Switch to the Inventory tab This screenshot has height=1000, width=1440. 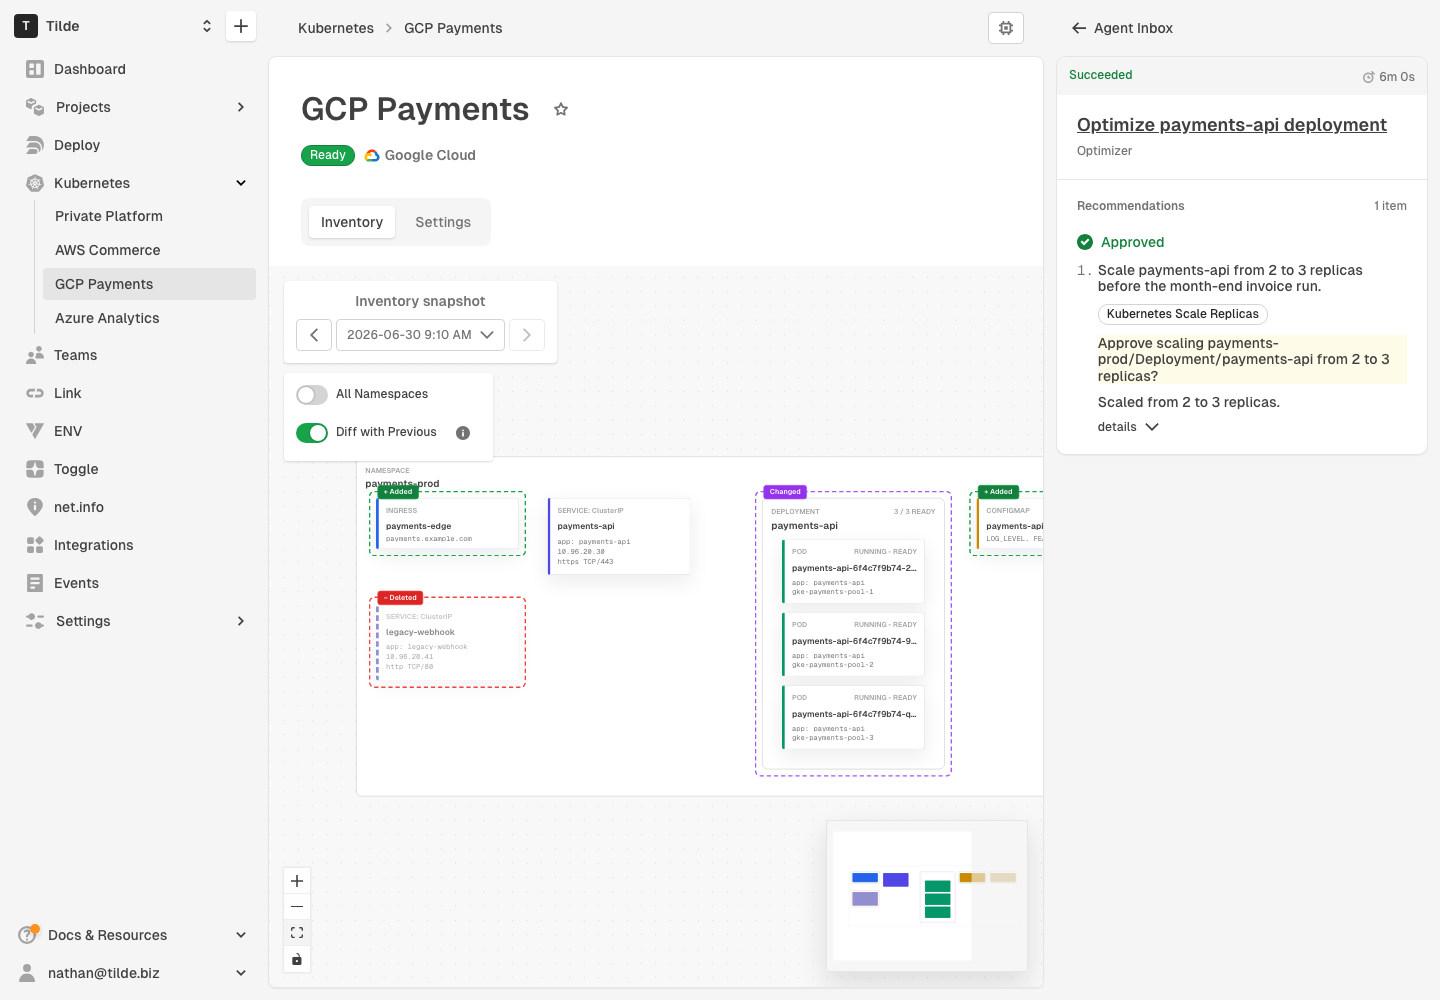[x=352, y=222]
